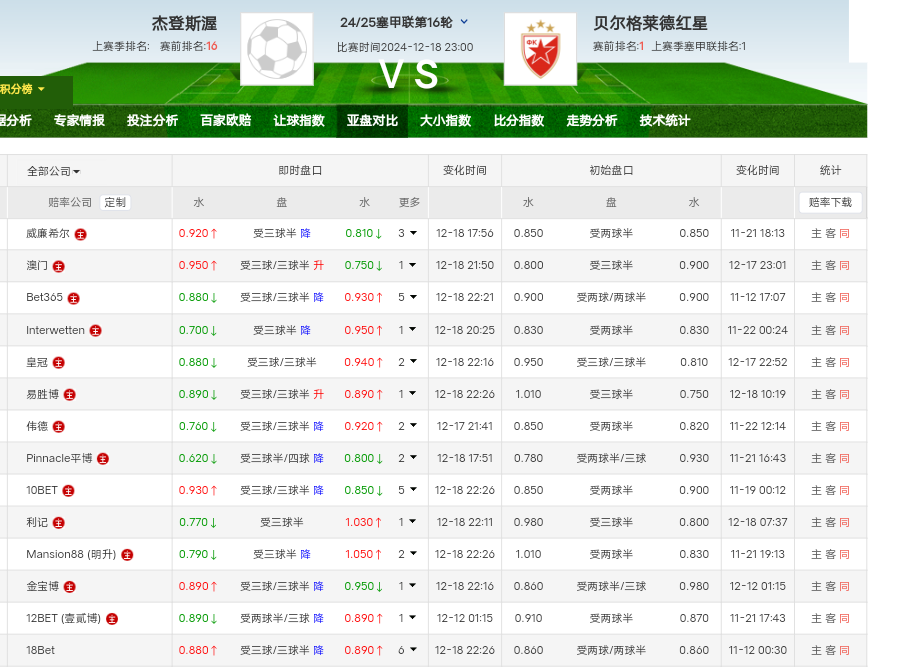This screenshot has height=667, width=905.
Task: Click the 赔率下载 download button
Action: (831, 203)
